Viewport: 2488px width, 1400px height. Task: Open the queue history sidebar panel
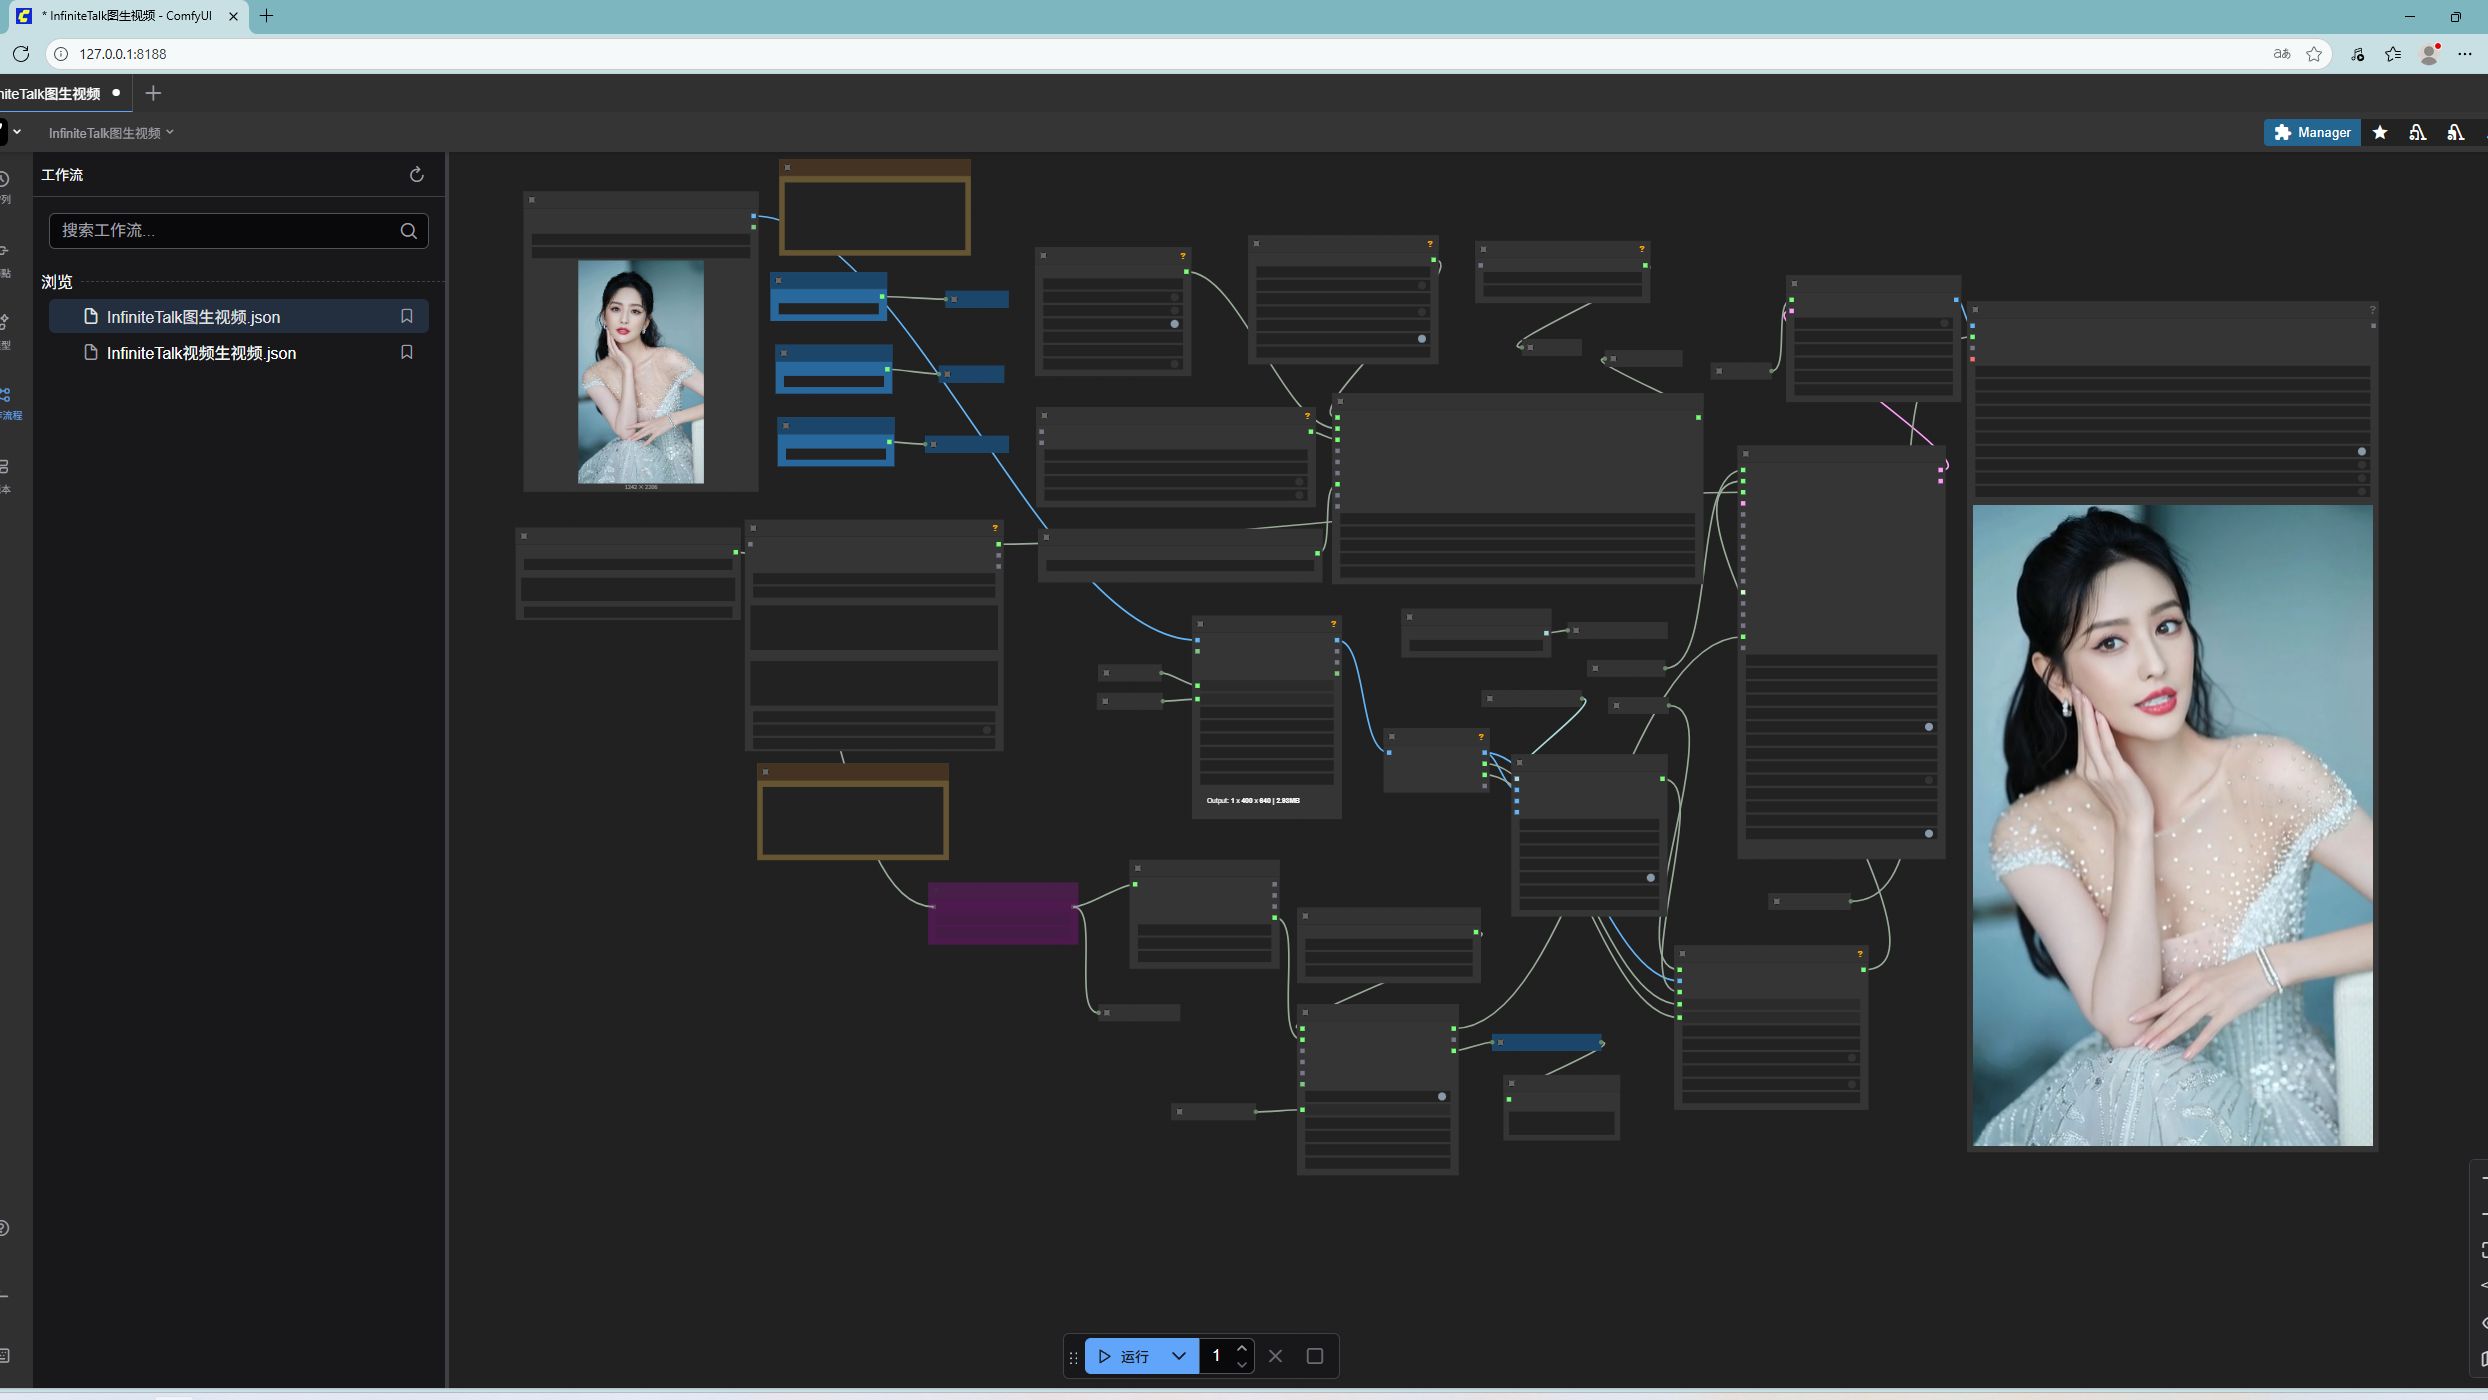tap(5, 186)
